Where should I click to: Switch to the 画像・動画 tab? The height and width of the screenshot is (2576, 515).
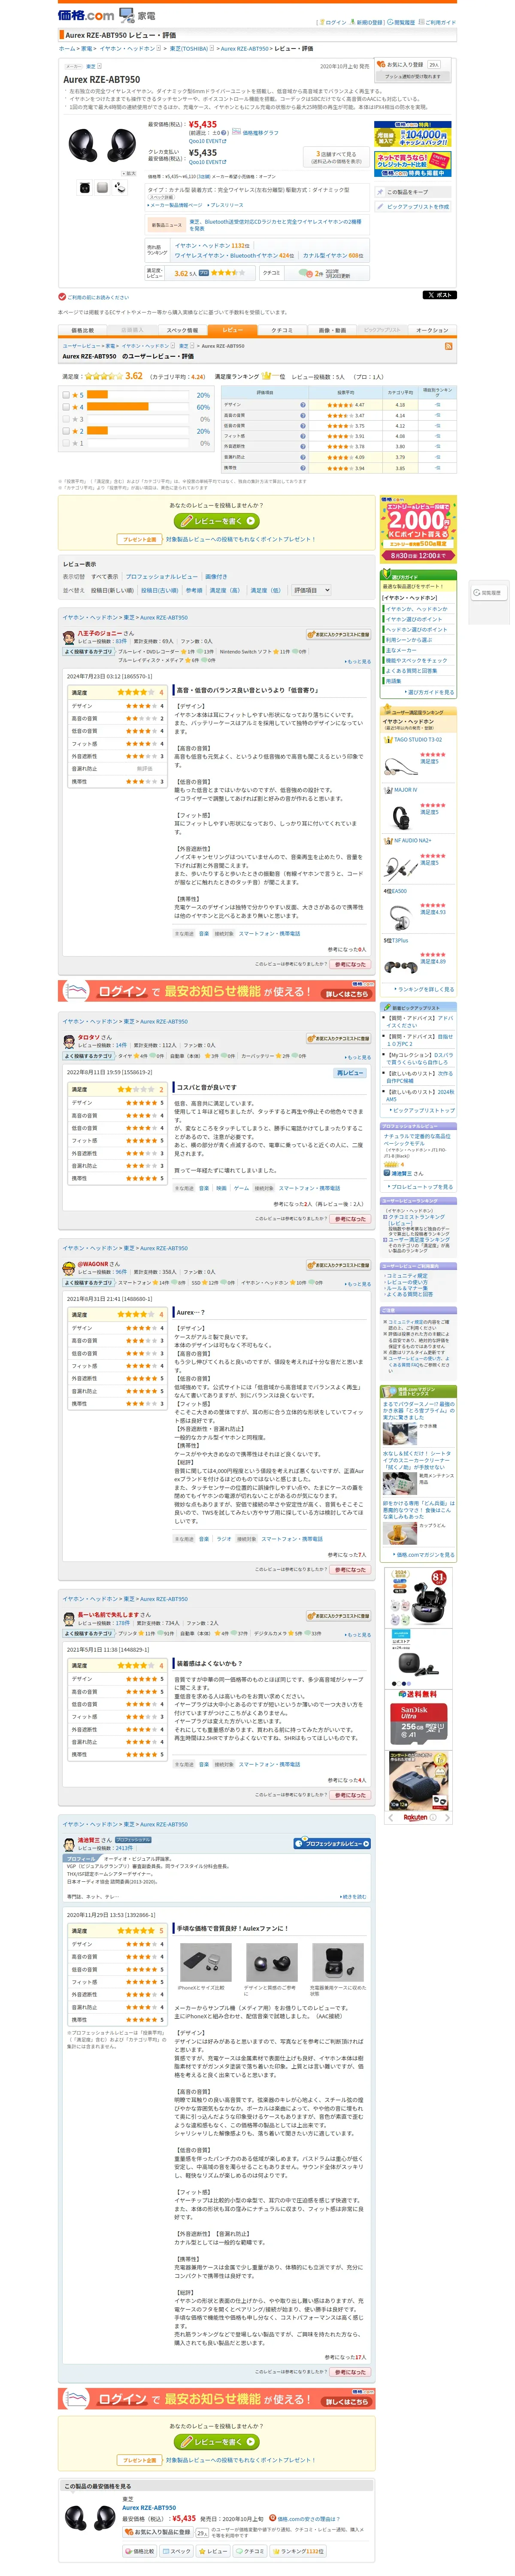(332, 330)
